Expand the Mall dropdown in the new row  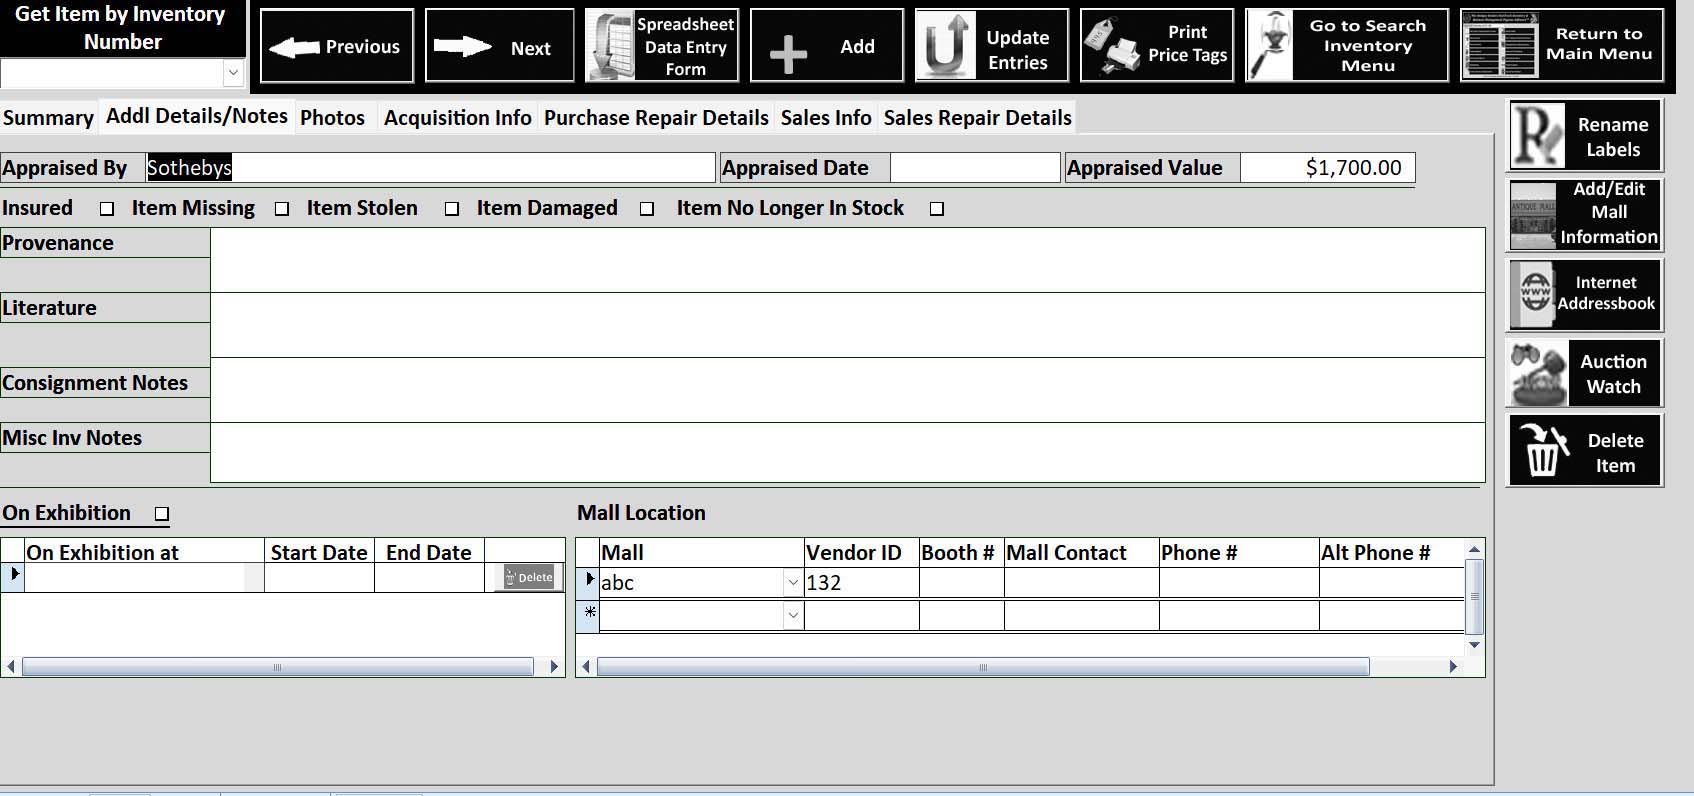point(793,615)
